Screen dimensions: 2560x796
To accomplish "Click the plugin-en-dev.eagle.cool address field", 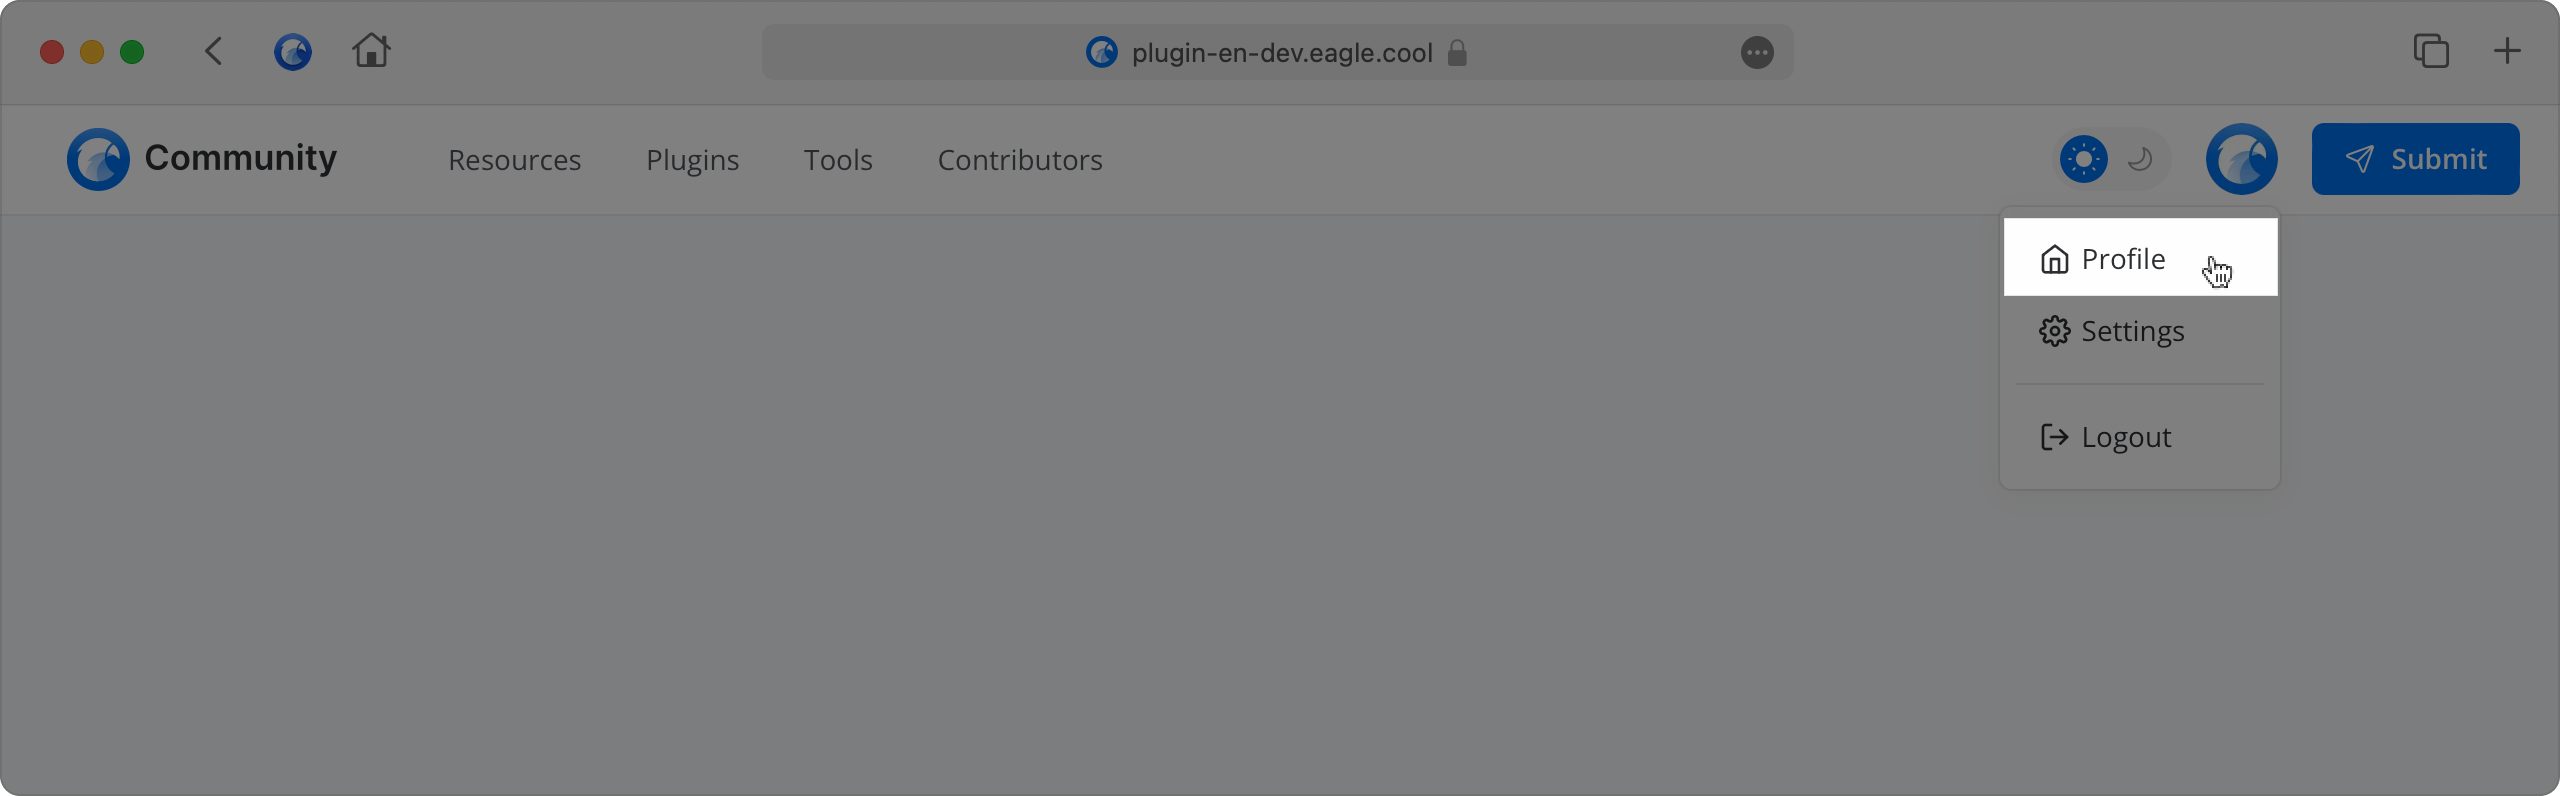I will 1277,52.
